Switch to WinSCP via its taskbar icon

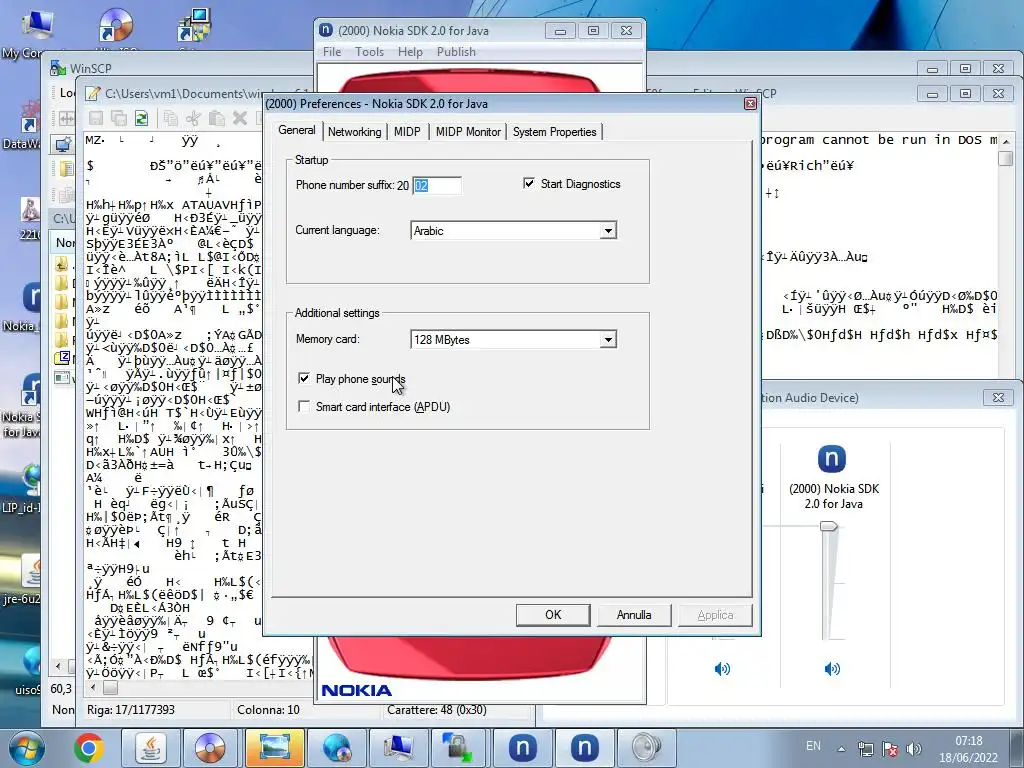(x=458, y=748)
